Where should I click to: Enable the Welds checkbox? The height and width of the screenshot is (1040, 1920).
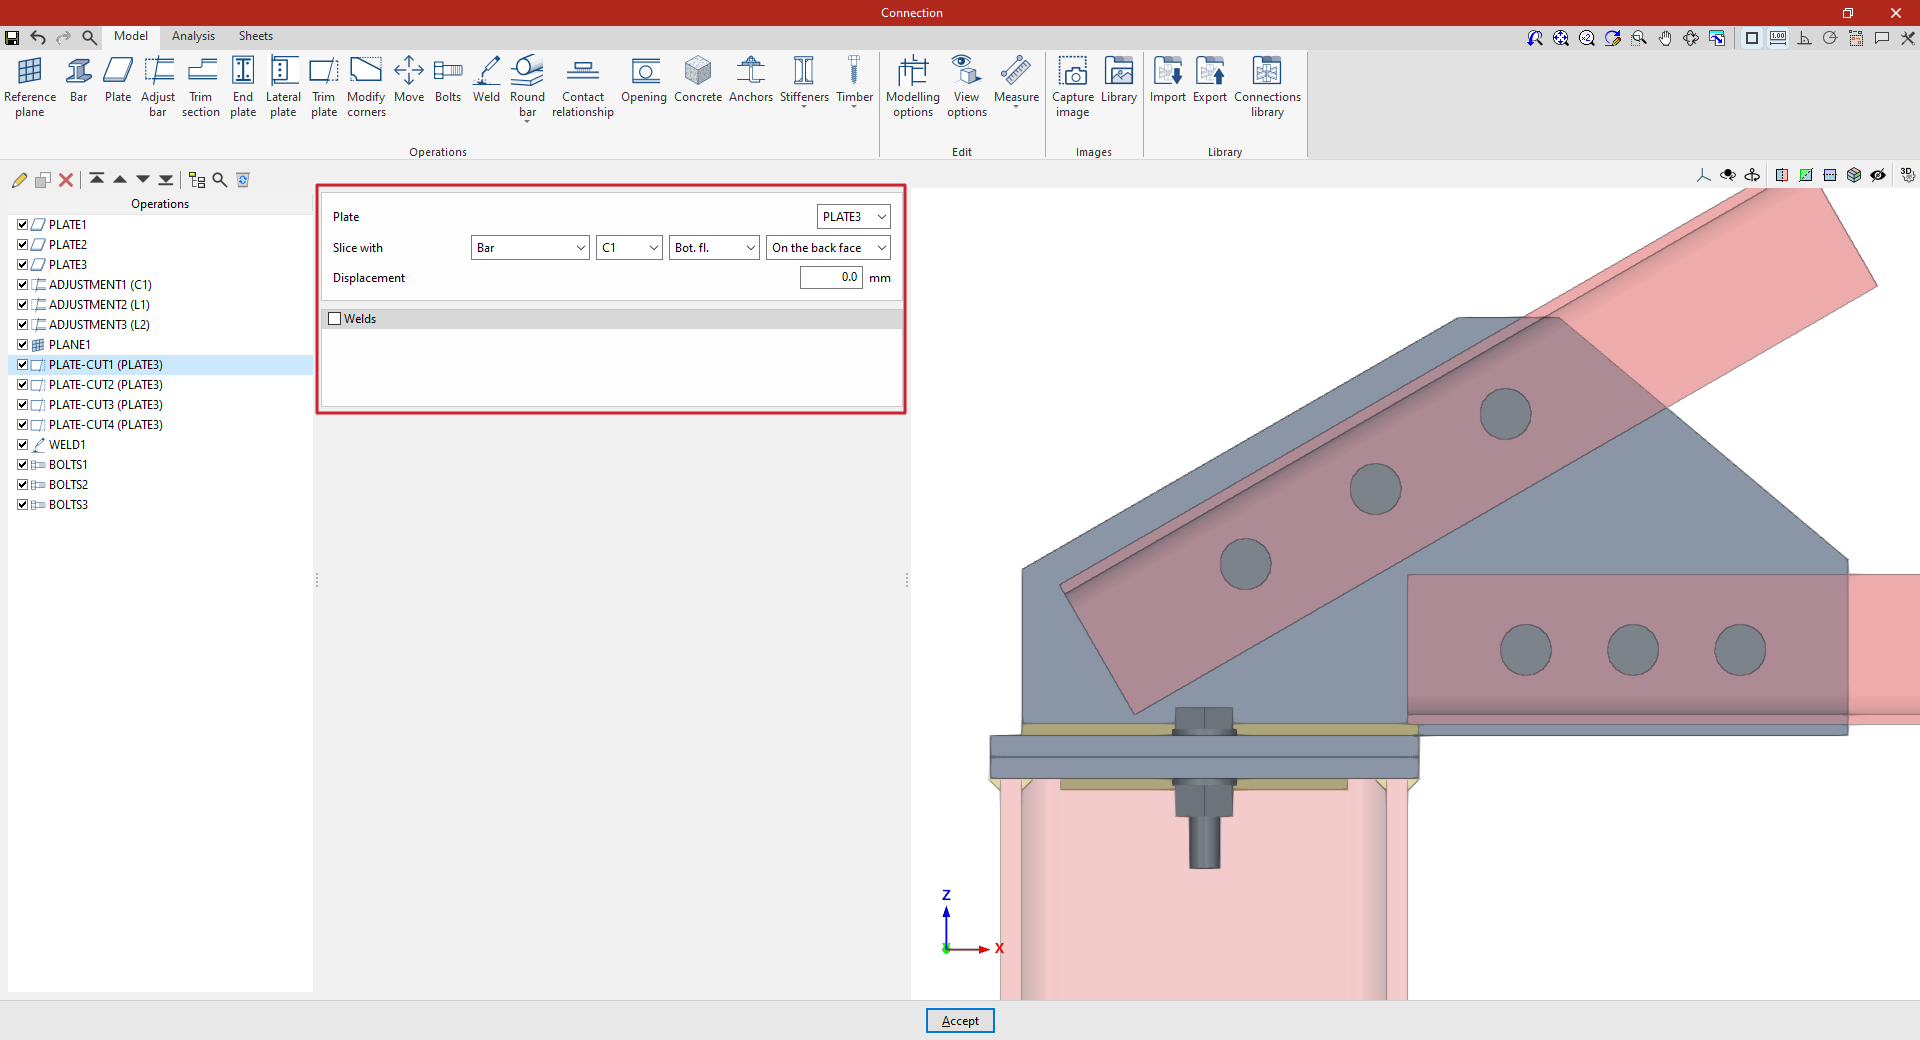pos(335,319)
